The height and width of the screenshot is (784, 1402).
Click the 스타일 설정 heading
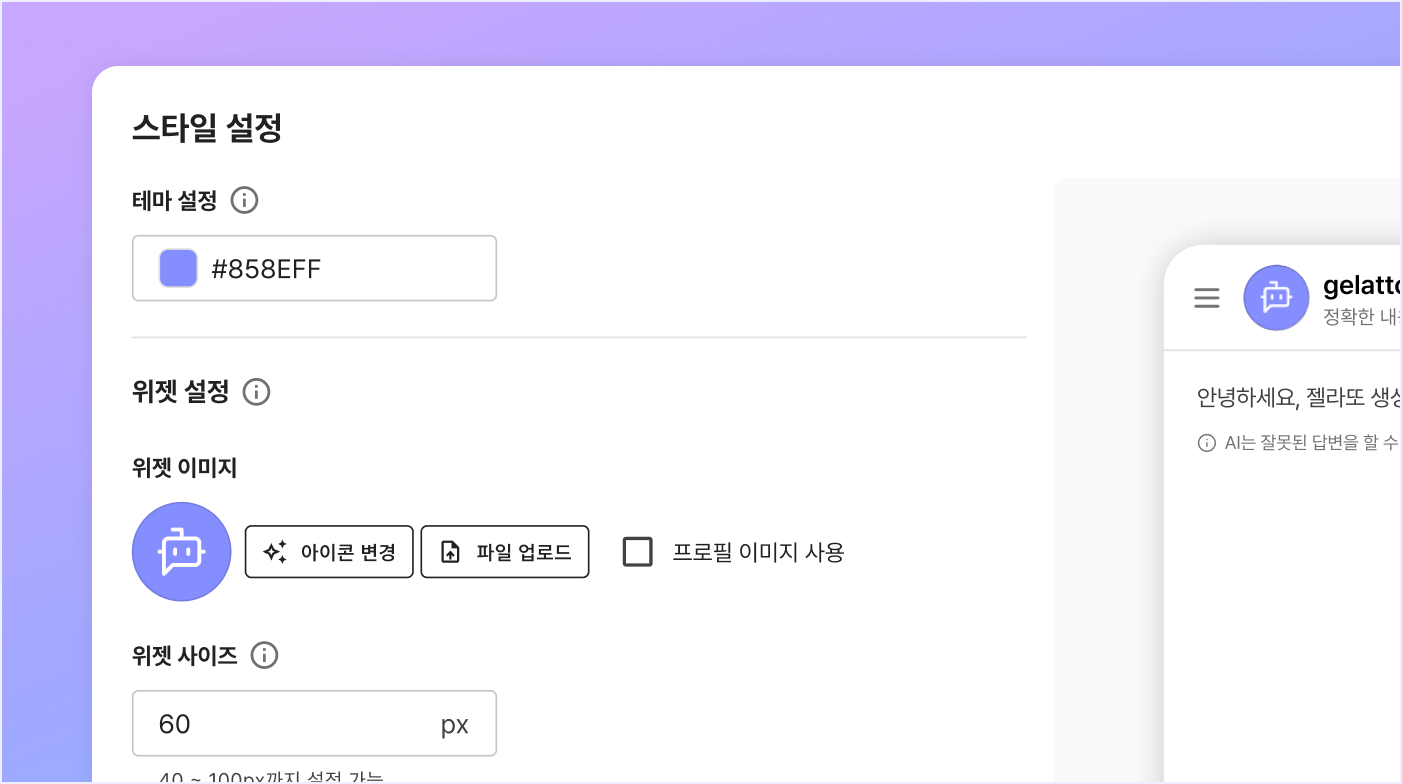(207, 128)
